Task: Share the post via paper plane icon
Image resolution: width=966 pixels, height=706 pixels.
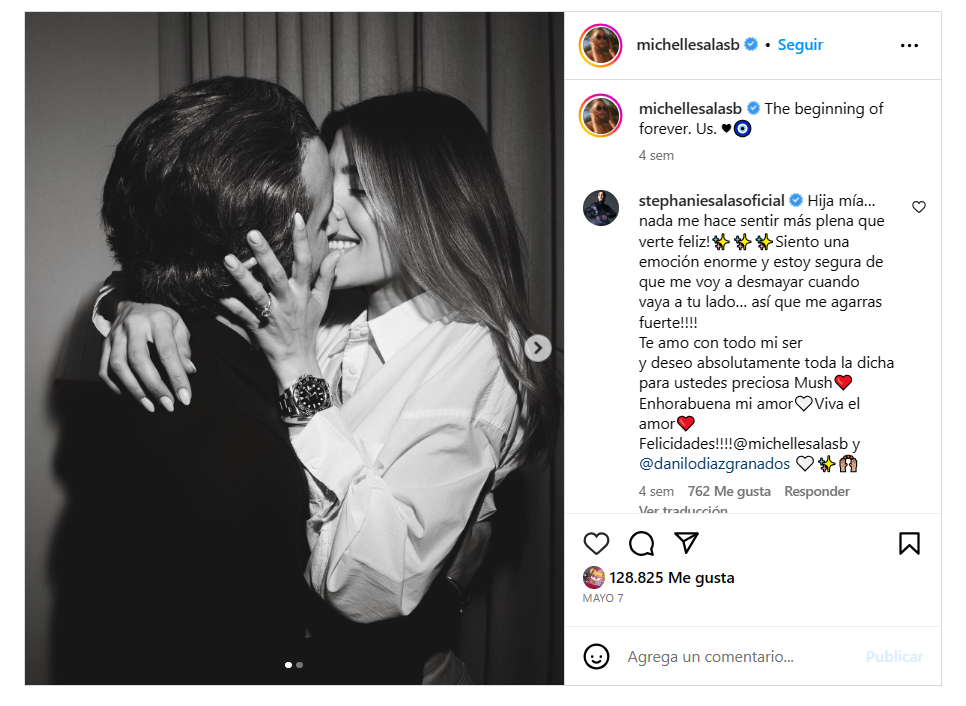Action: 686,543
